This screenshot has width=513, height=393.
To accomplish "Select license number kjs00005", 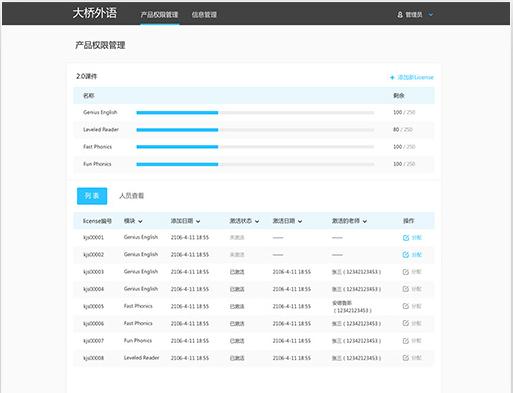I will (x=94, y=306).
